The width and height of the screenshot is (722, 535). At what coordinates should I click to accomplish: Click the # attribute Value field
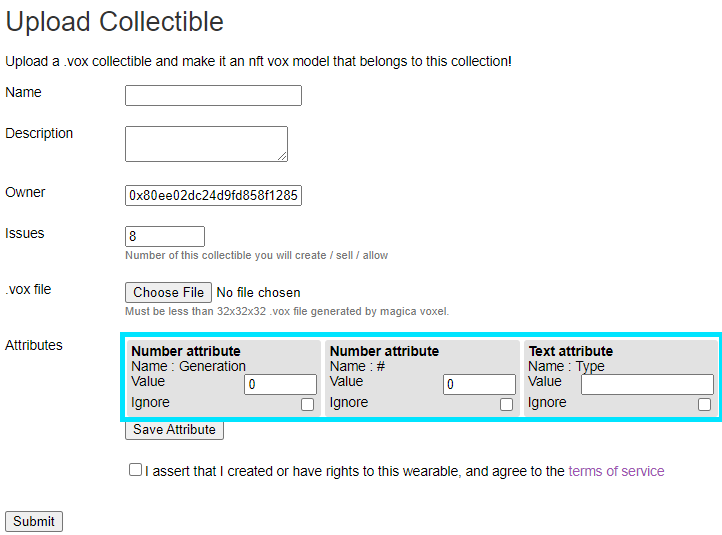tap(479, 385)
